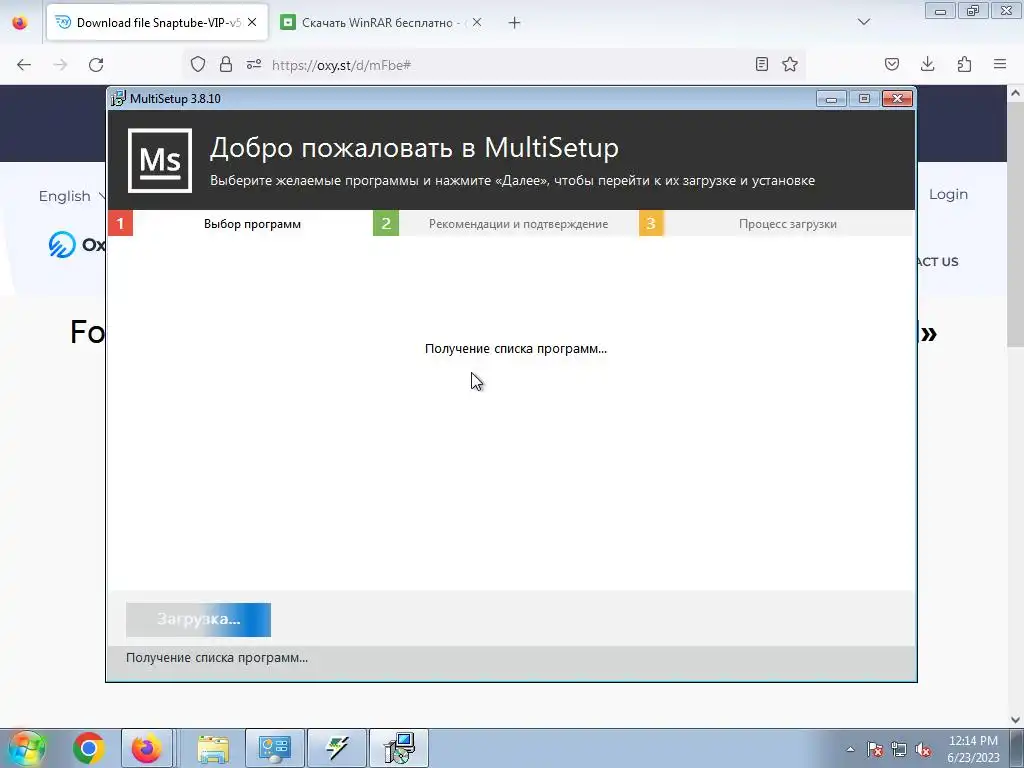Open a new Firefox tab
Image resolution: width=1024 pixels, height=768 pixels.
(x=515, y=23)
